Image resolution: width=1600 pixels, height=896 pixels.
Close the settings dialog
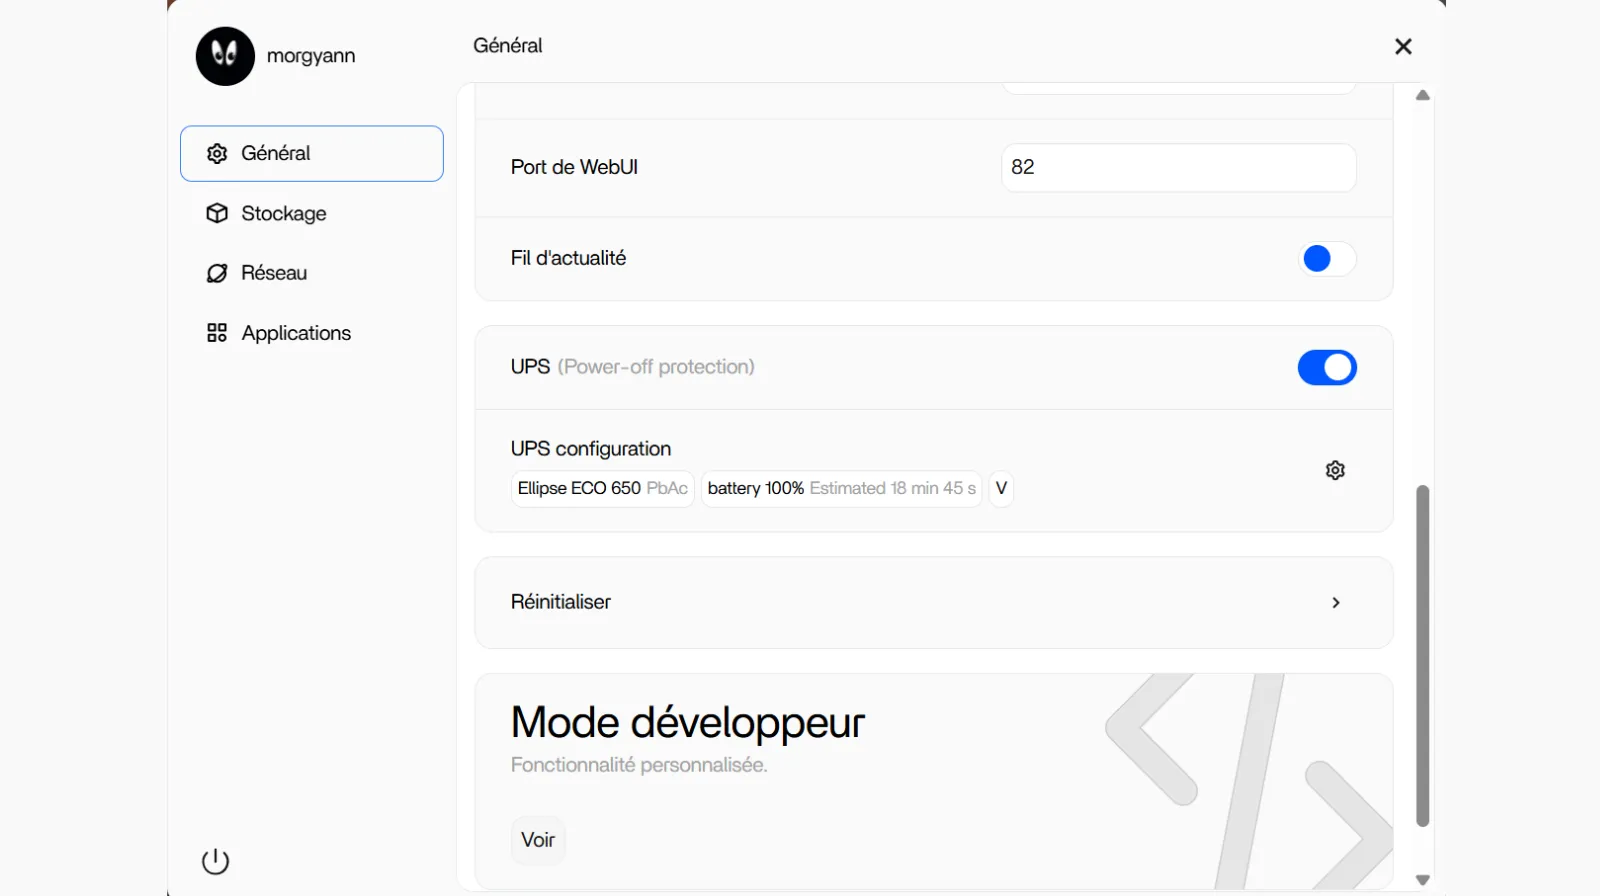[x=1403, y=46]
